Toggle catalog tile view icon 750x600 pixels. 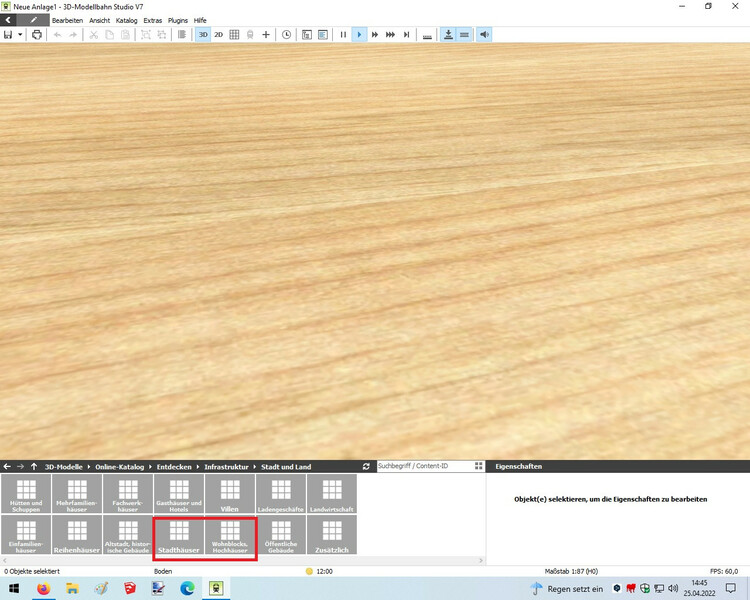coord(479,466)
